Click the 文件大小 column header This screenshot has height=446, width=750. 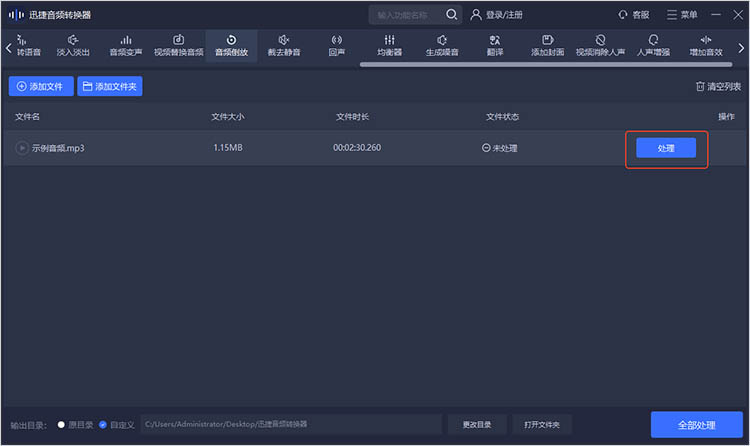[x=228, y=117]
